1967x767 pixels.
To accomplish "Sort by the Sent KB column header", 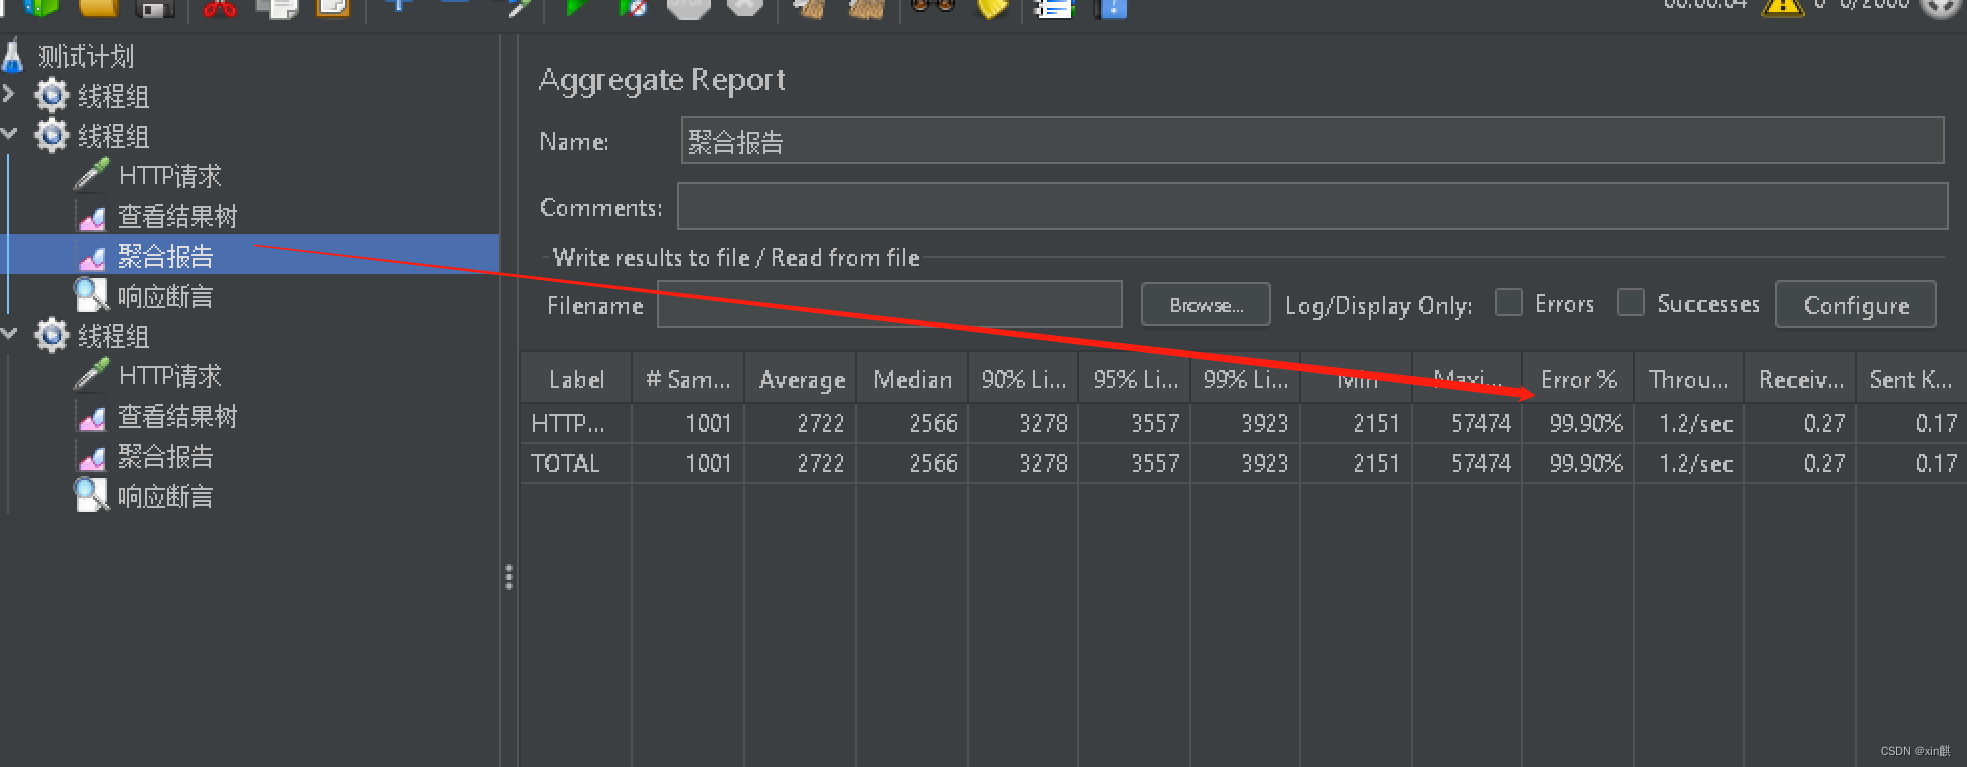I will point(1911,380).
